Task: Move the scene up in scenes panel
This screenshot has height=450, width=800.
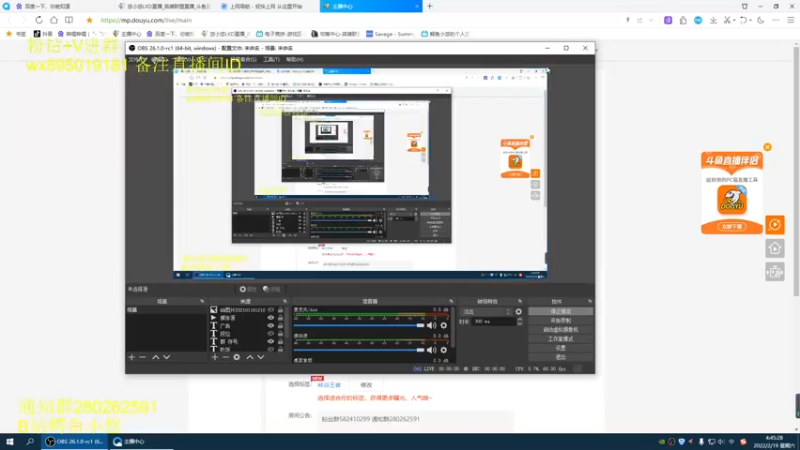Action: coord(156,357)
